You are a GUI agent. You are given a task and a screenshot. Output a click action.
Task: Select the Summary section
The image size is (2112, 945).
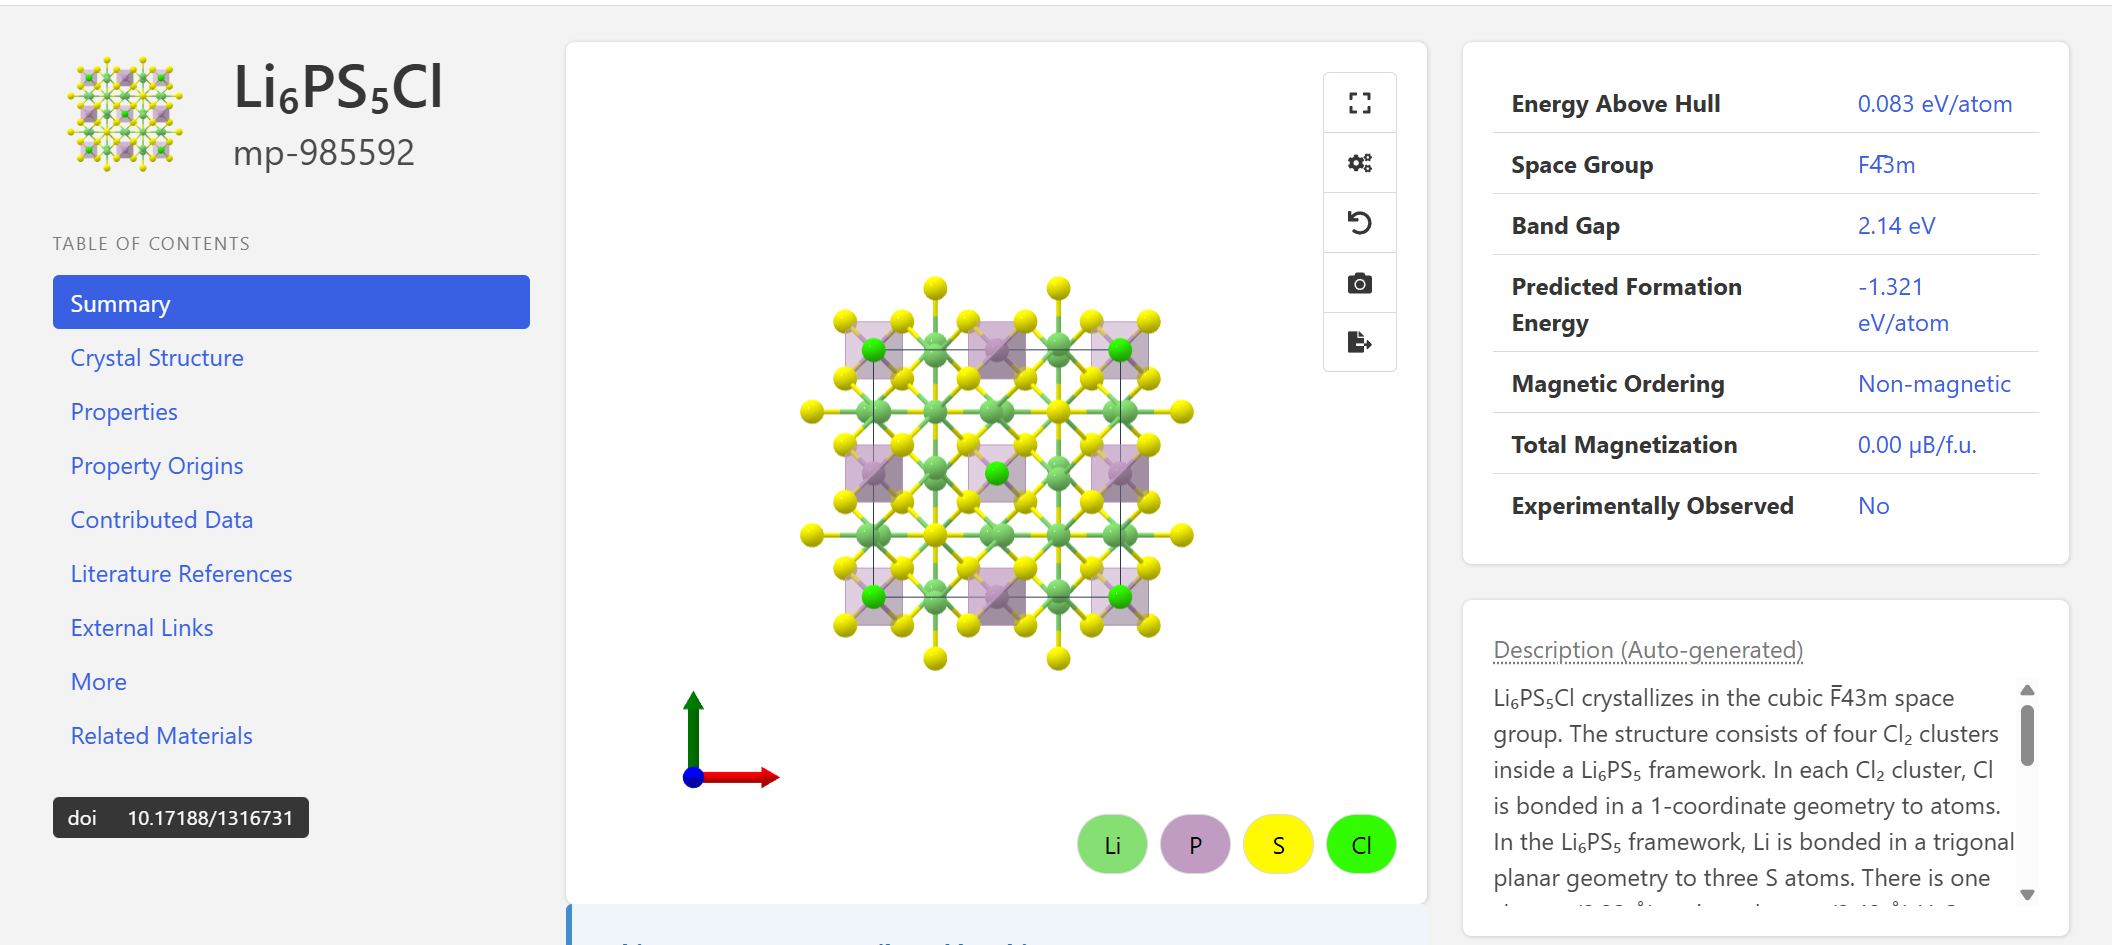pyautogui.click(x=291, y=302)
